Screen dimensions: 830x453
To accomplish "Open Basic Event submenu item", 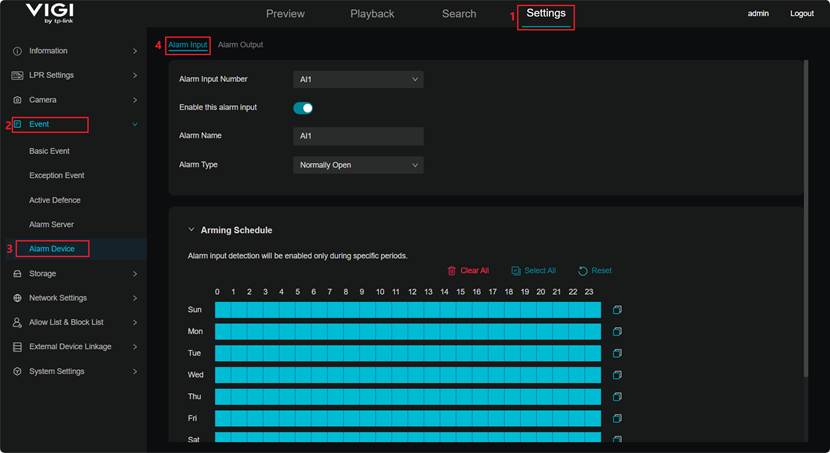I will [x=49, y=151].
